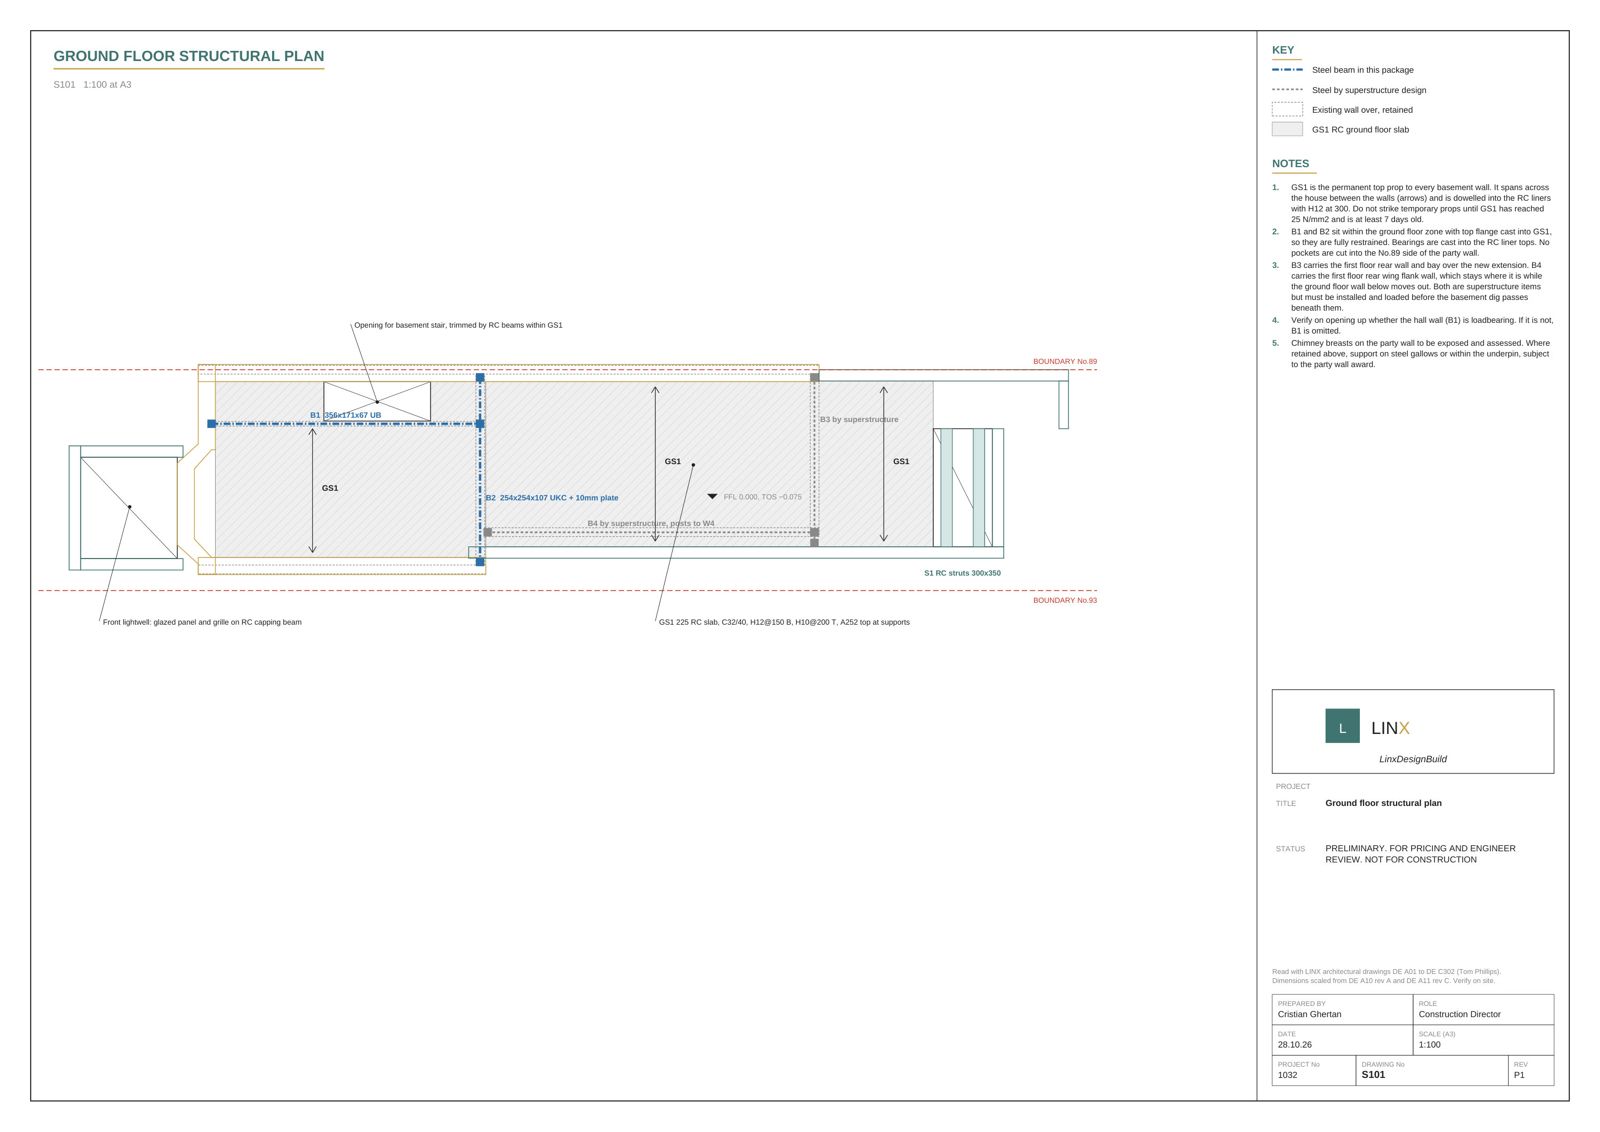Select note 1 about GS1 permanent top prop

pos(1412,203)
